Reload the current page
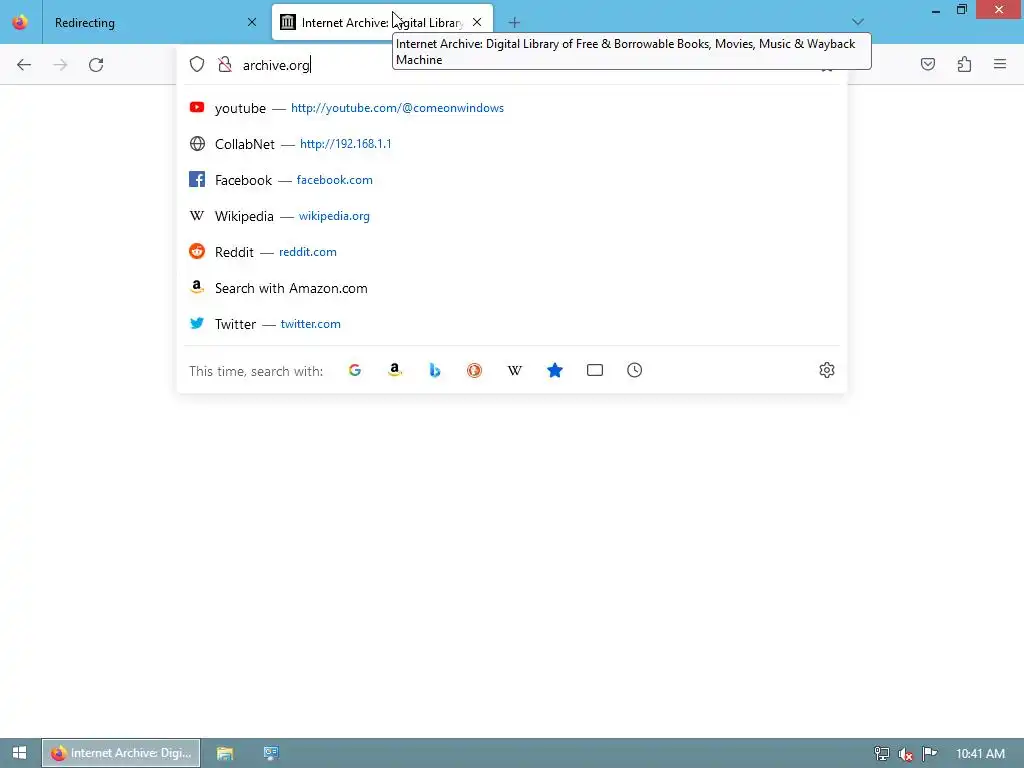1024x768 pixels. tap(96, 65)
